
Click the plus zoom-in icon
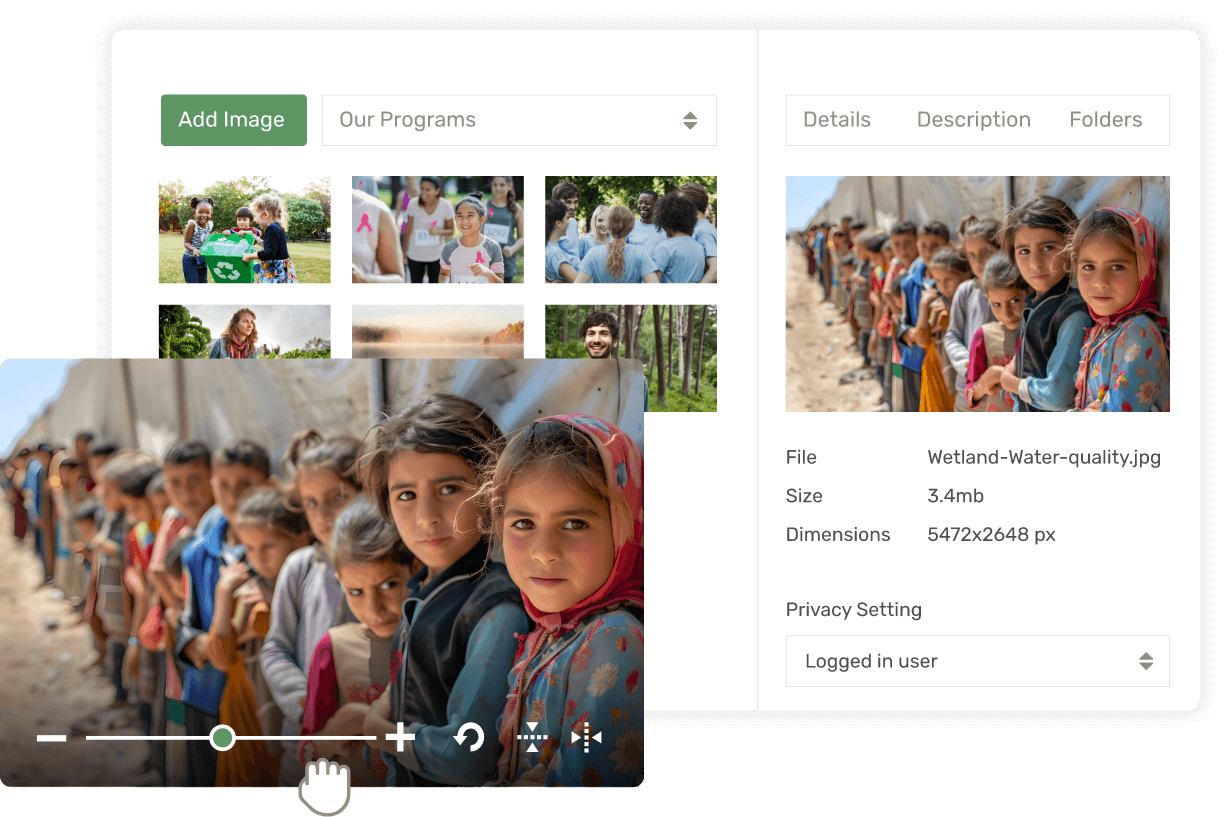click(x=400, y=739)
